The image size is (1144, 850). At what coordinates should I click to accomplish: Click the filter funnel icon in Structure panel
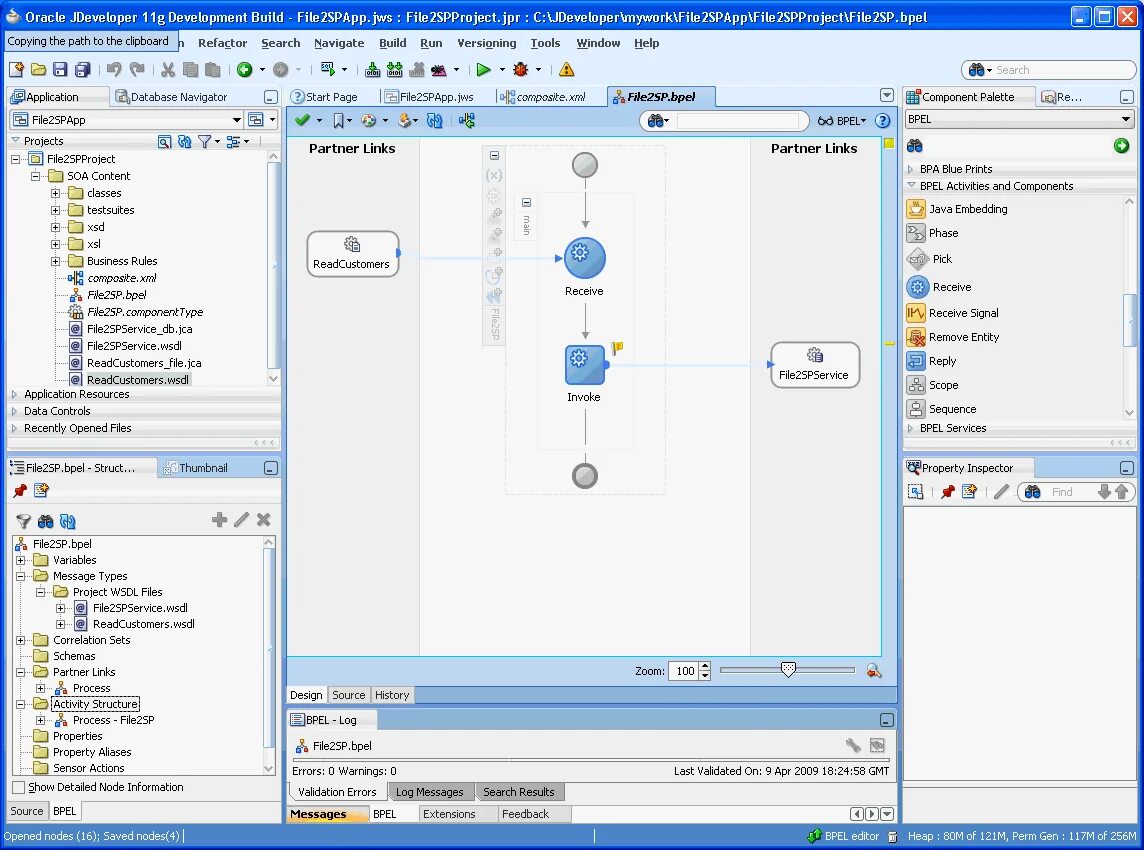click(x=23, y=521)
